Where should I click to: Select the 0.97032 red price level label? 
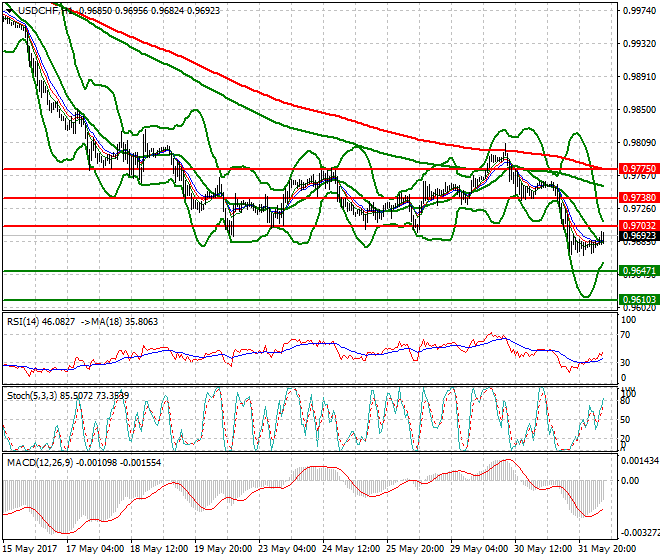tap(635, 226)
